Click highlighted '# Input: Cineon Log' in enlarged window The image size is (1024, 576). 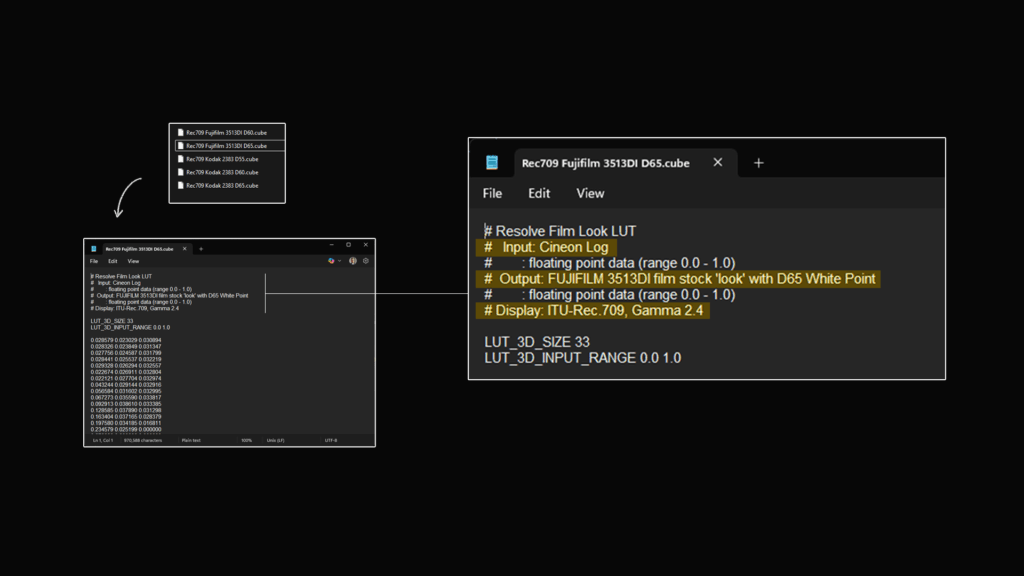(546, 247)
